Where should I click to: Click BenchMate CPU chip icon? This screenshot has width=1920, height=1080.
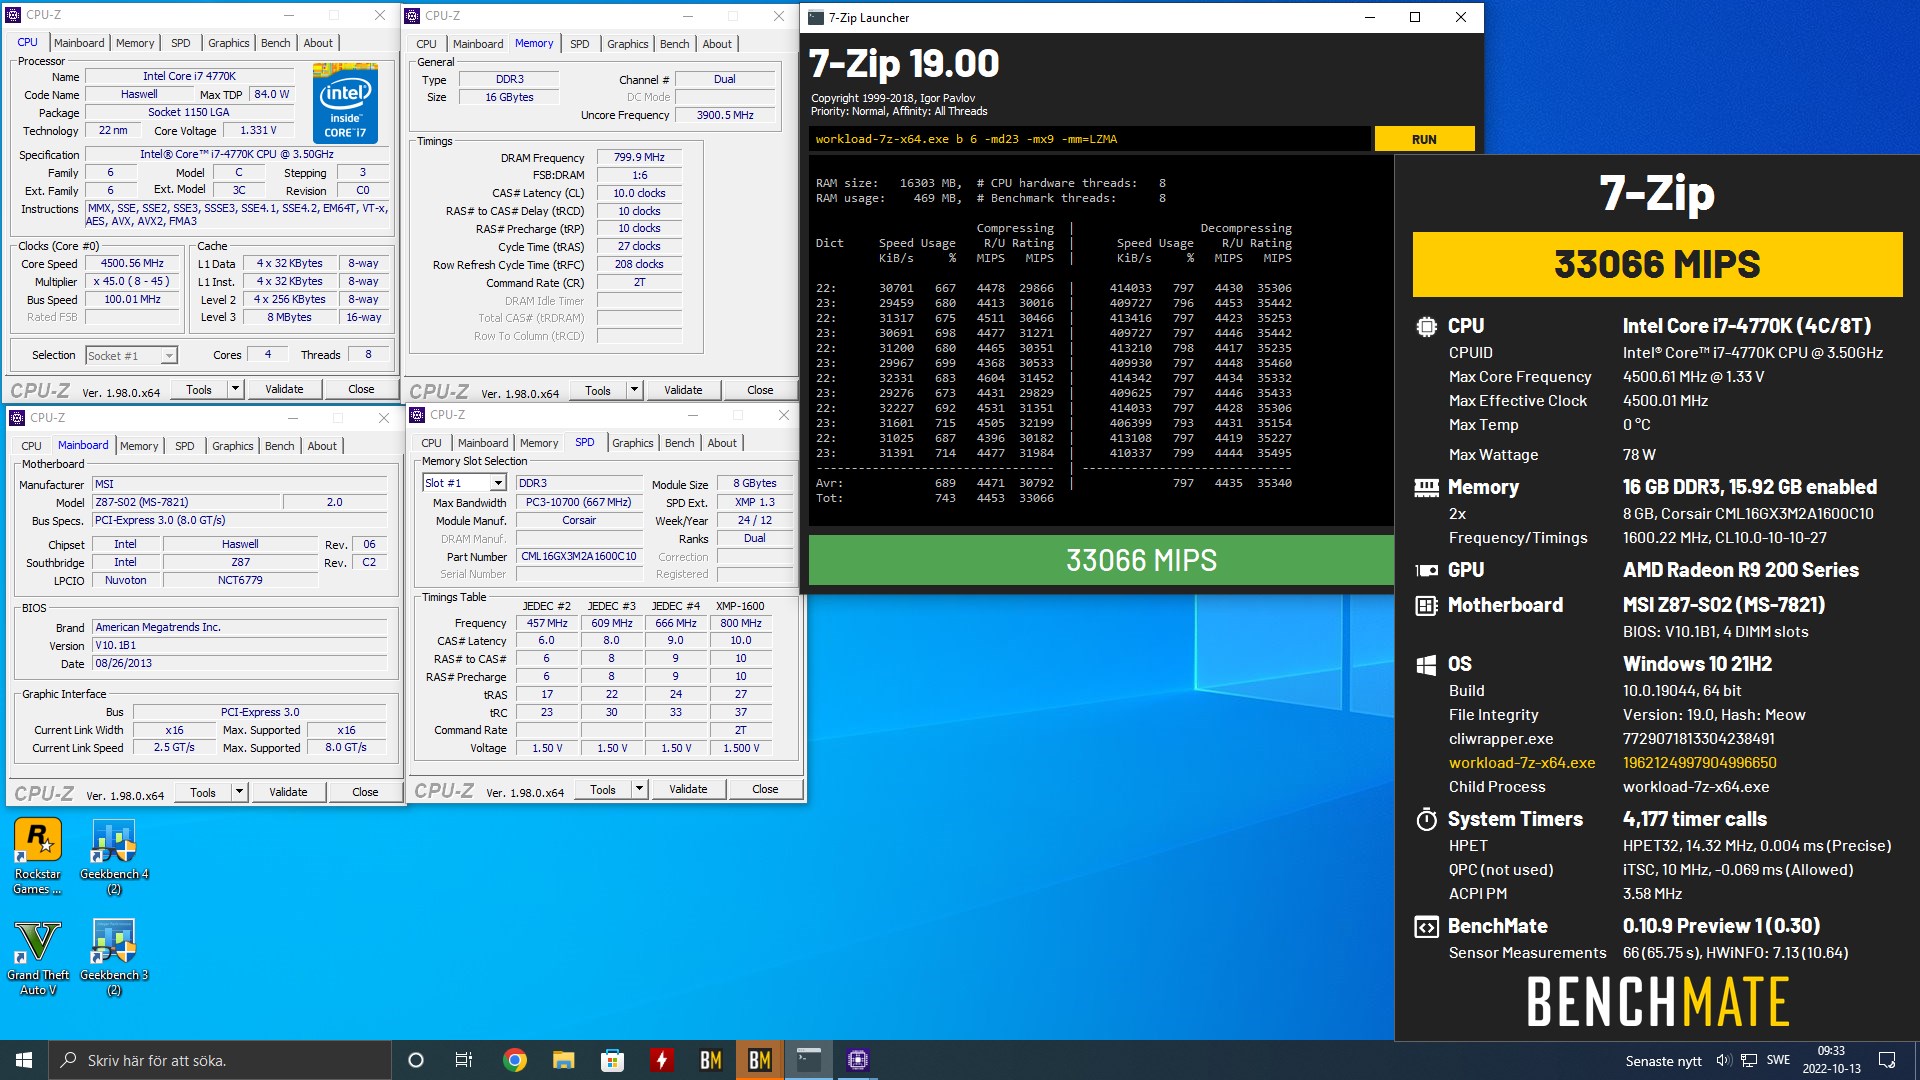coord(1426,326)
